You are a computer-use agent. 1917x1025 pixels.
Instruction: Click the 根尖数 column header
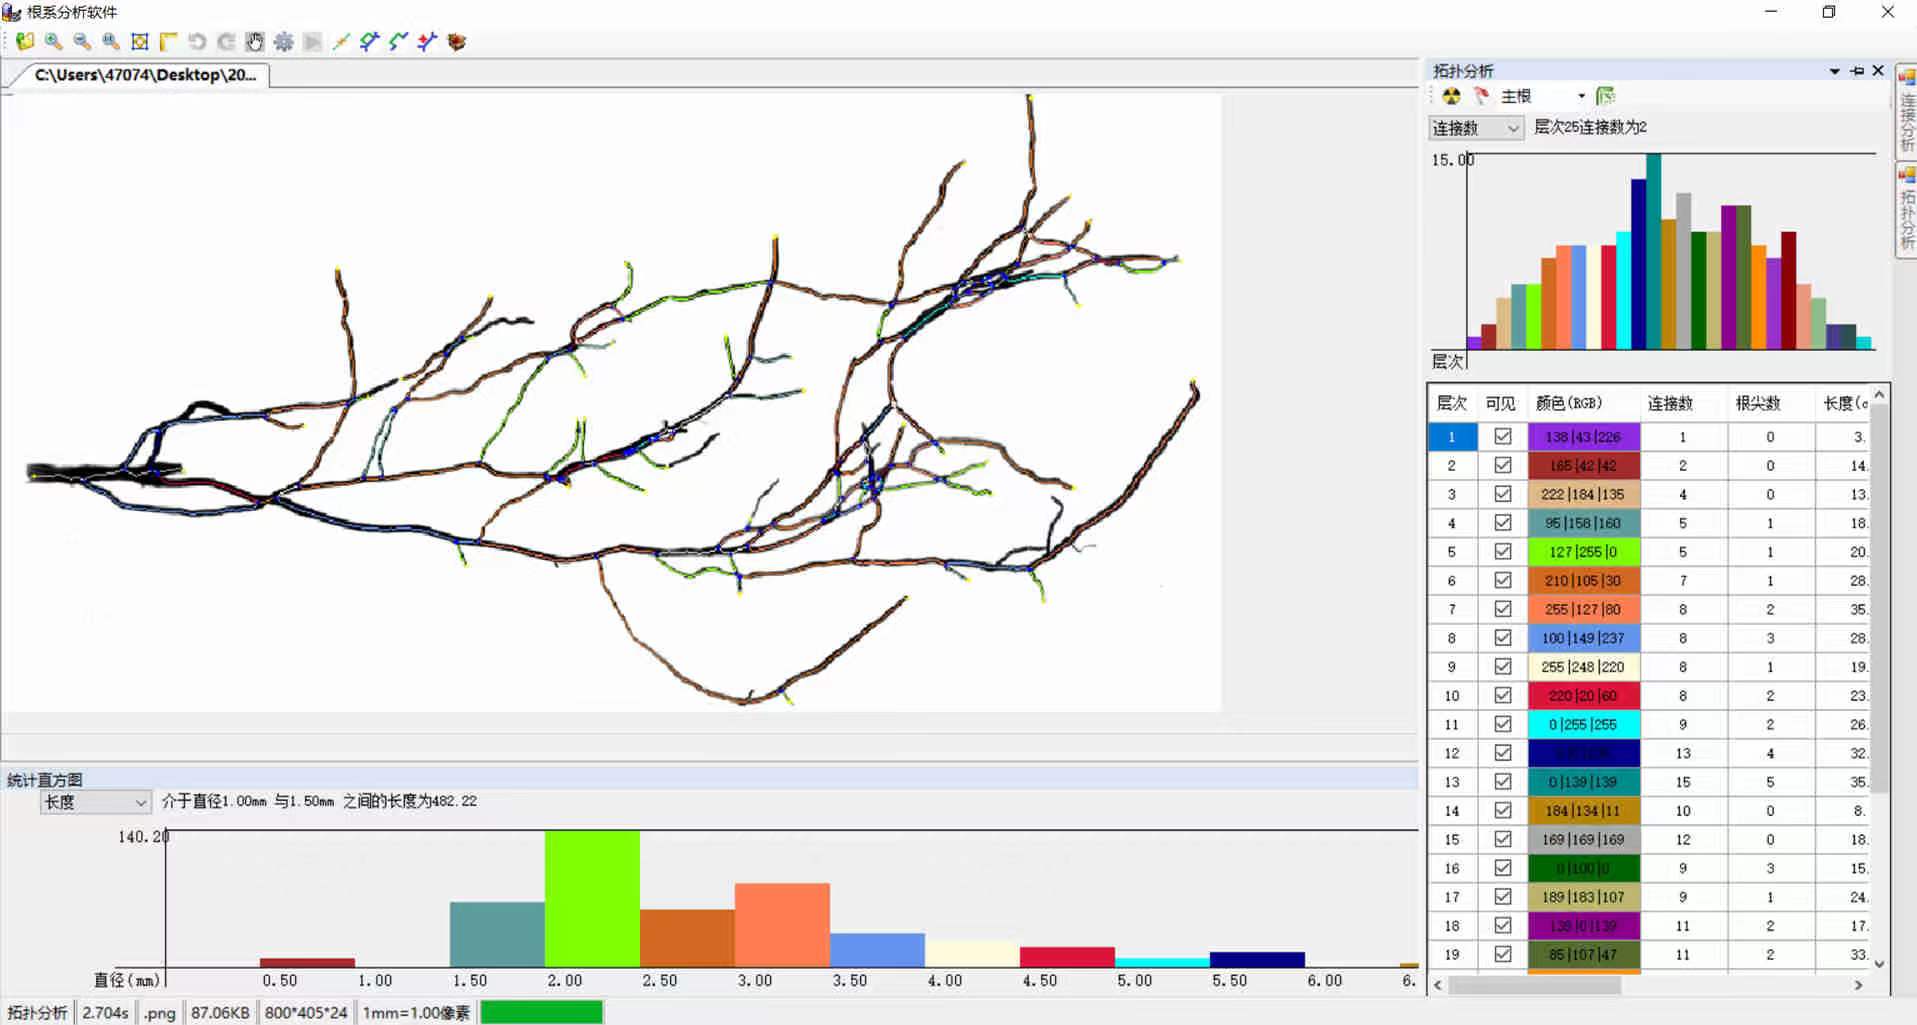coord(1757,403)
